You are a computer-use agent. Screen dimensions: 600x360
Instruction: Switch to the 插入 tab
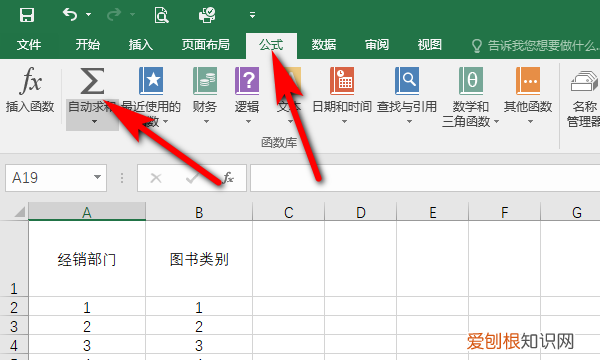[140, 45]
